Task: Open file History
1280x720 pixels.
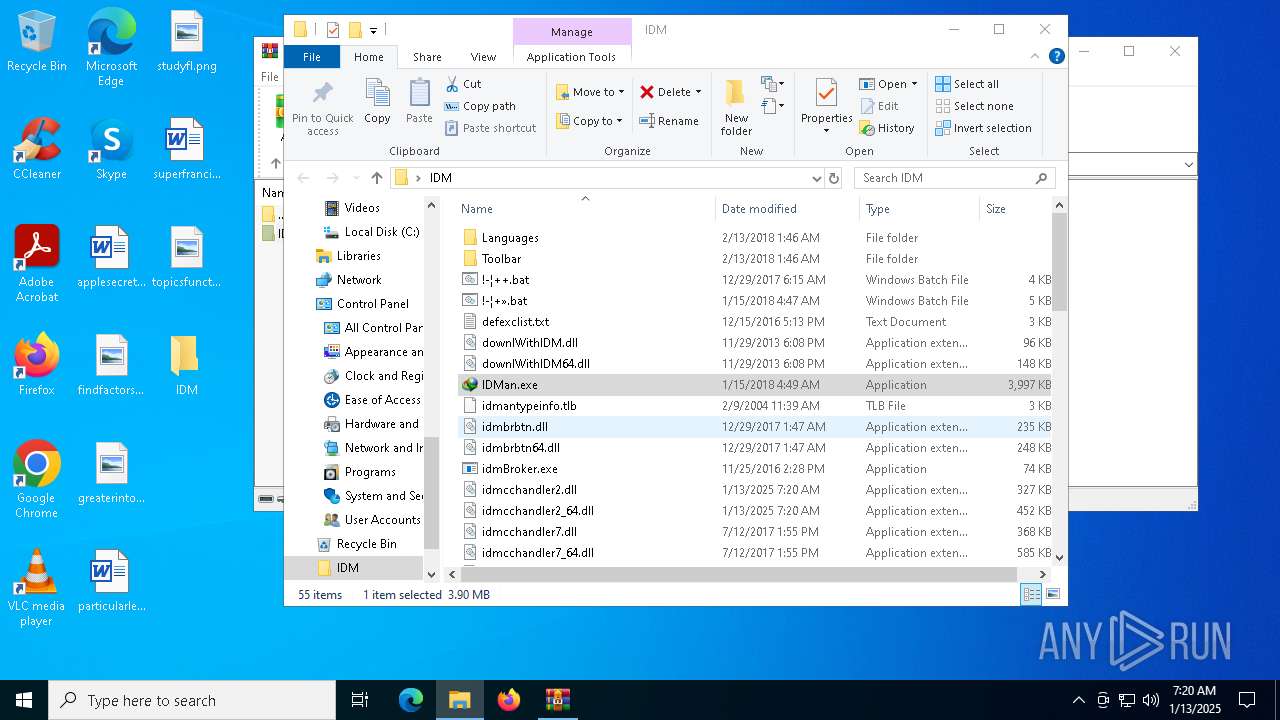Action: click(887, 128)
